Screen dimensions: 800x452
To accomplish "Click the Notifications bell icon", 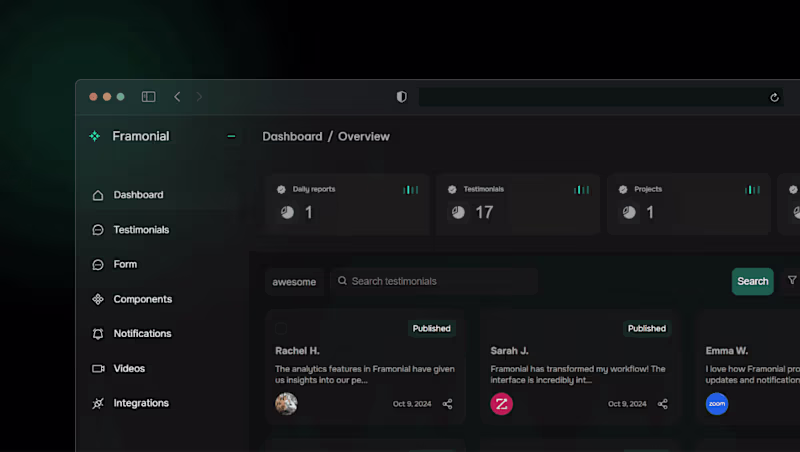I will [98, 334].
